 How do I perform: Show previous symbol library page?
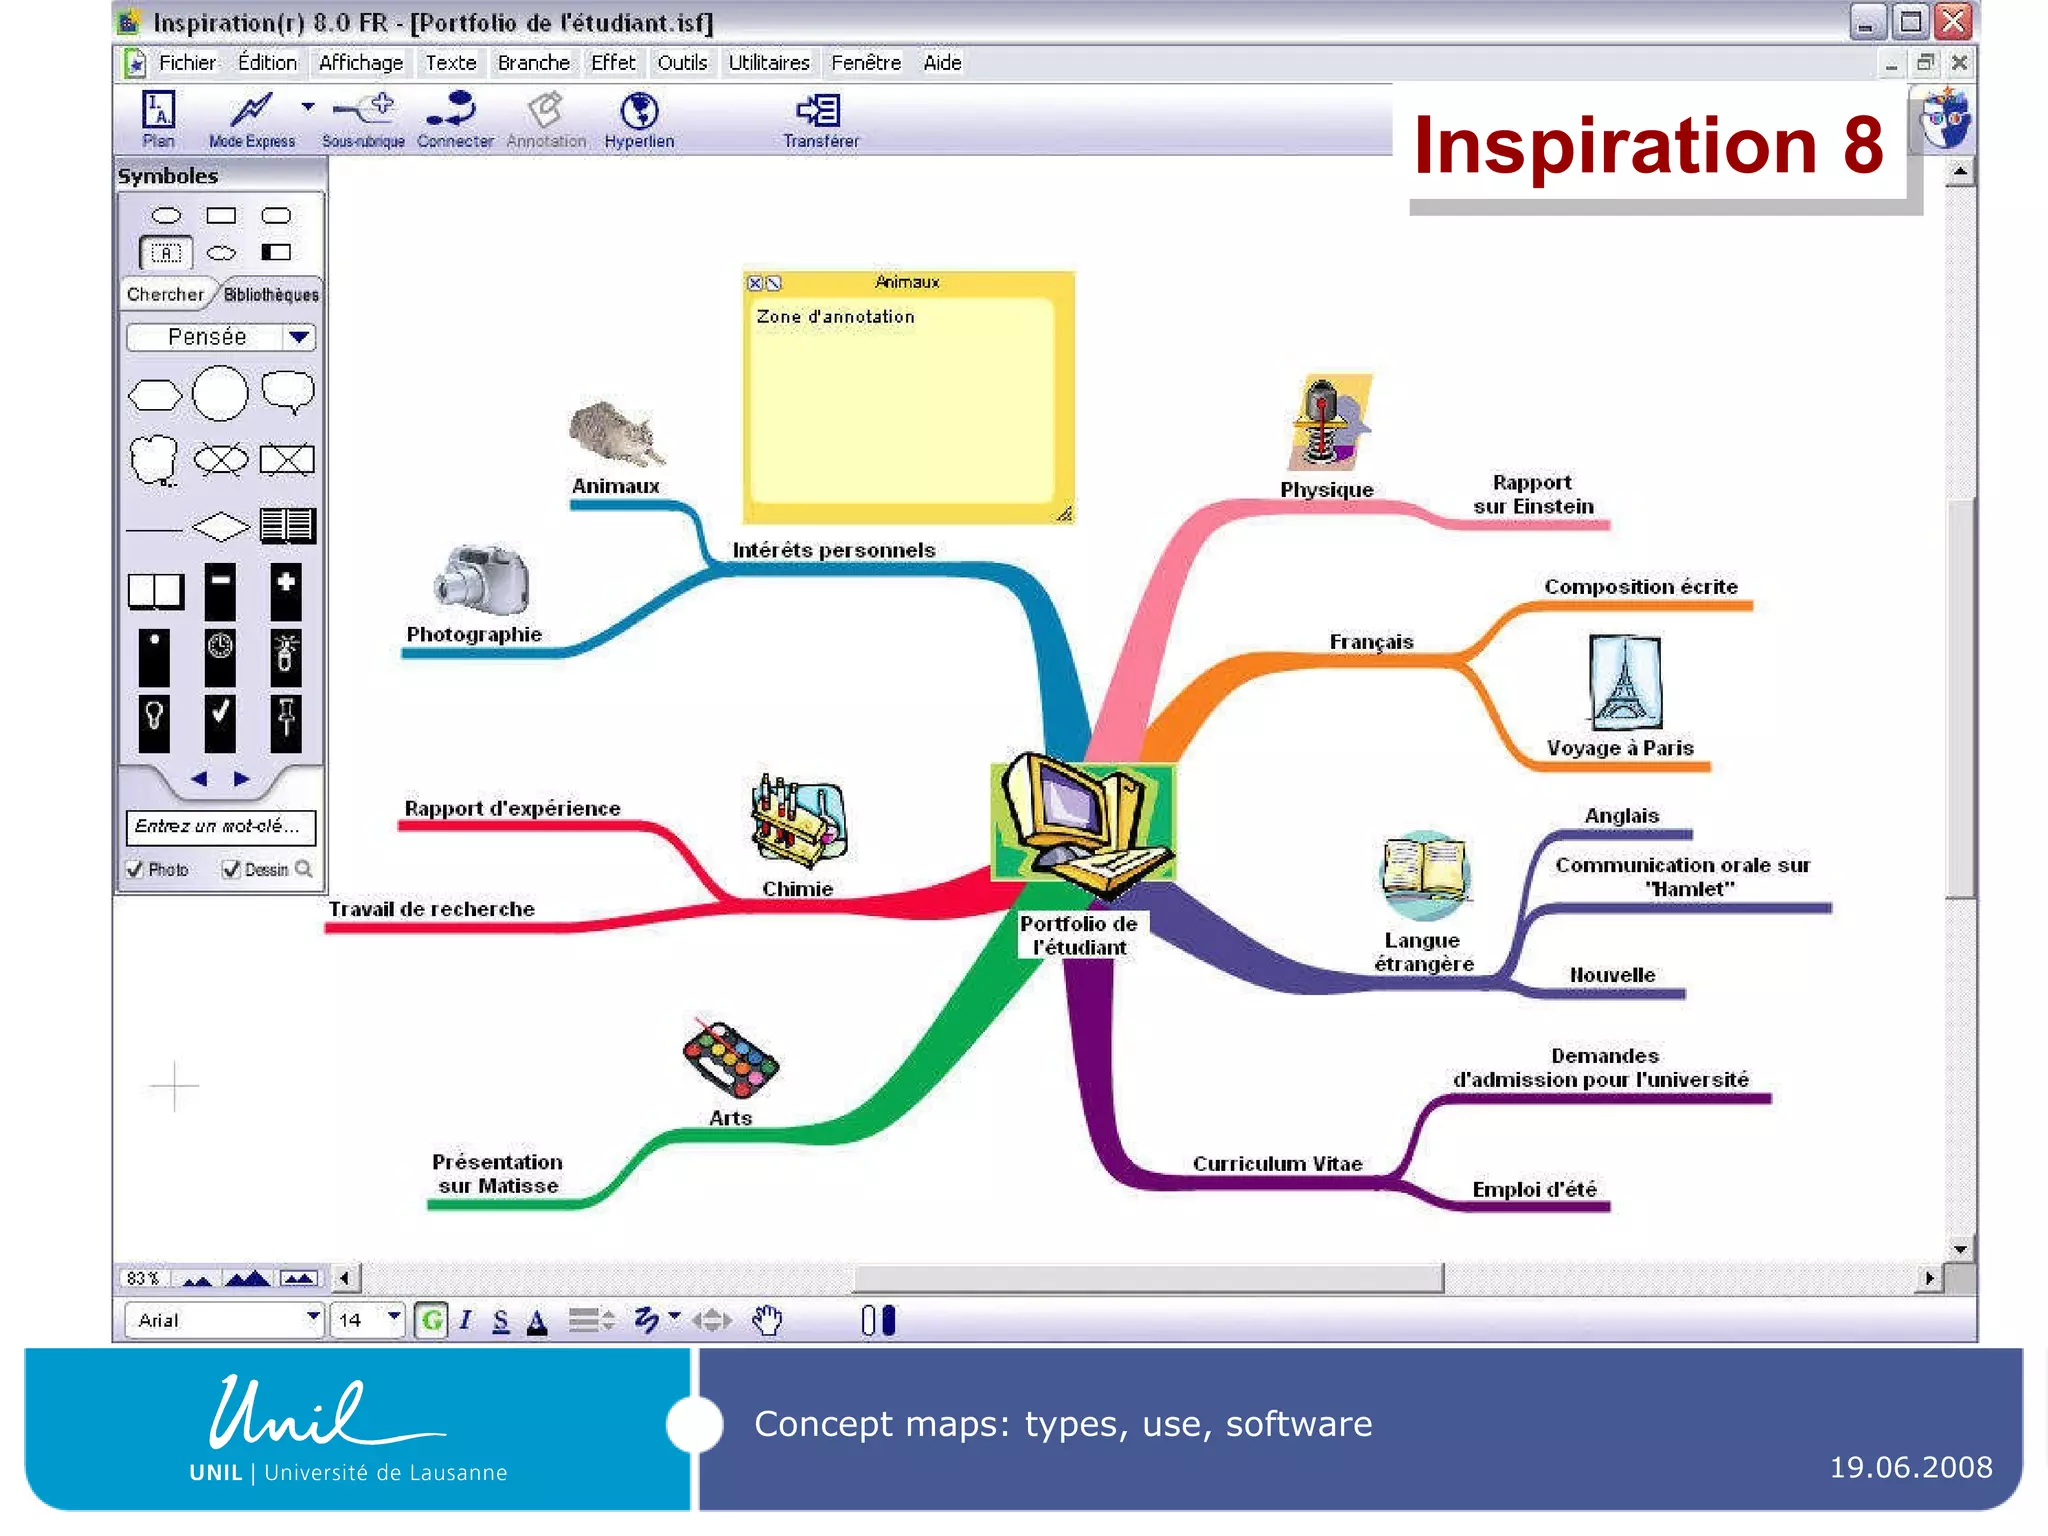199,778
